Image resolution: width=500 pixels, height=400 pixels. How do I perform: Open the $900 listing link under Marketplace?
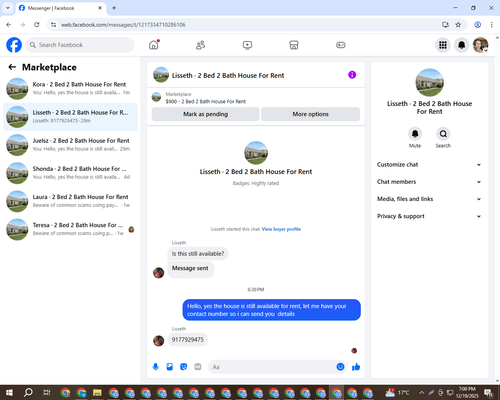coord(206,101)
